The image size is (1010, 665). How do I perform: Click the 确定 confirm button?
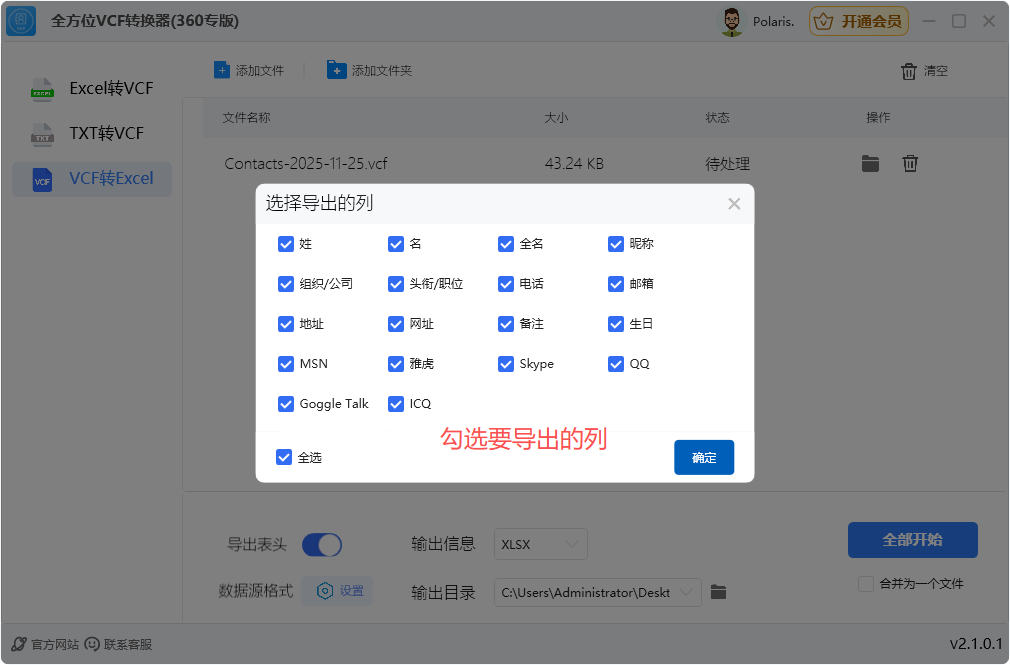pyautogui.click(x=704, y=457)
